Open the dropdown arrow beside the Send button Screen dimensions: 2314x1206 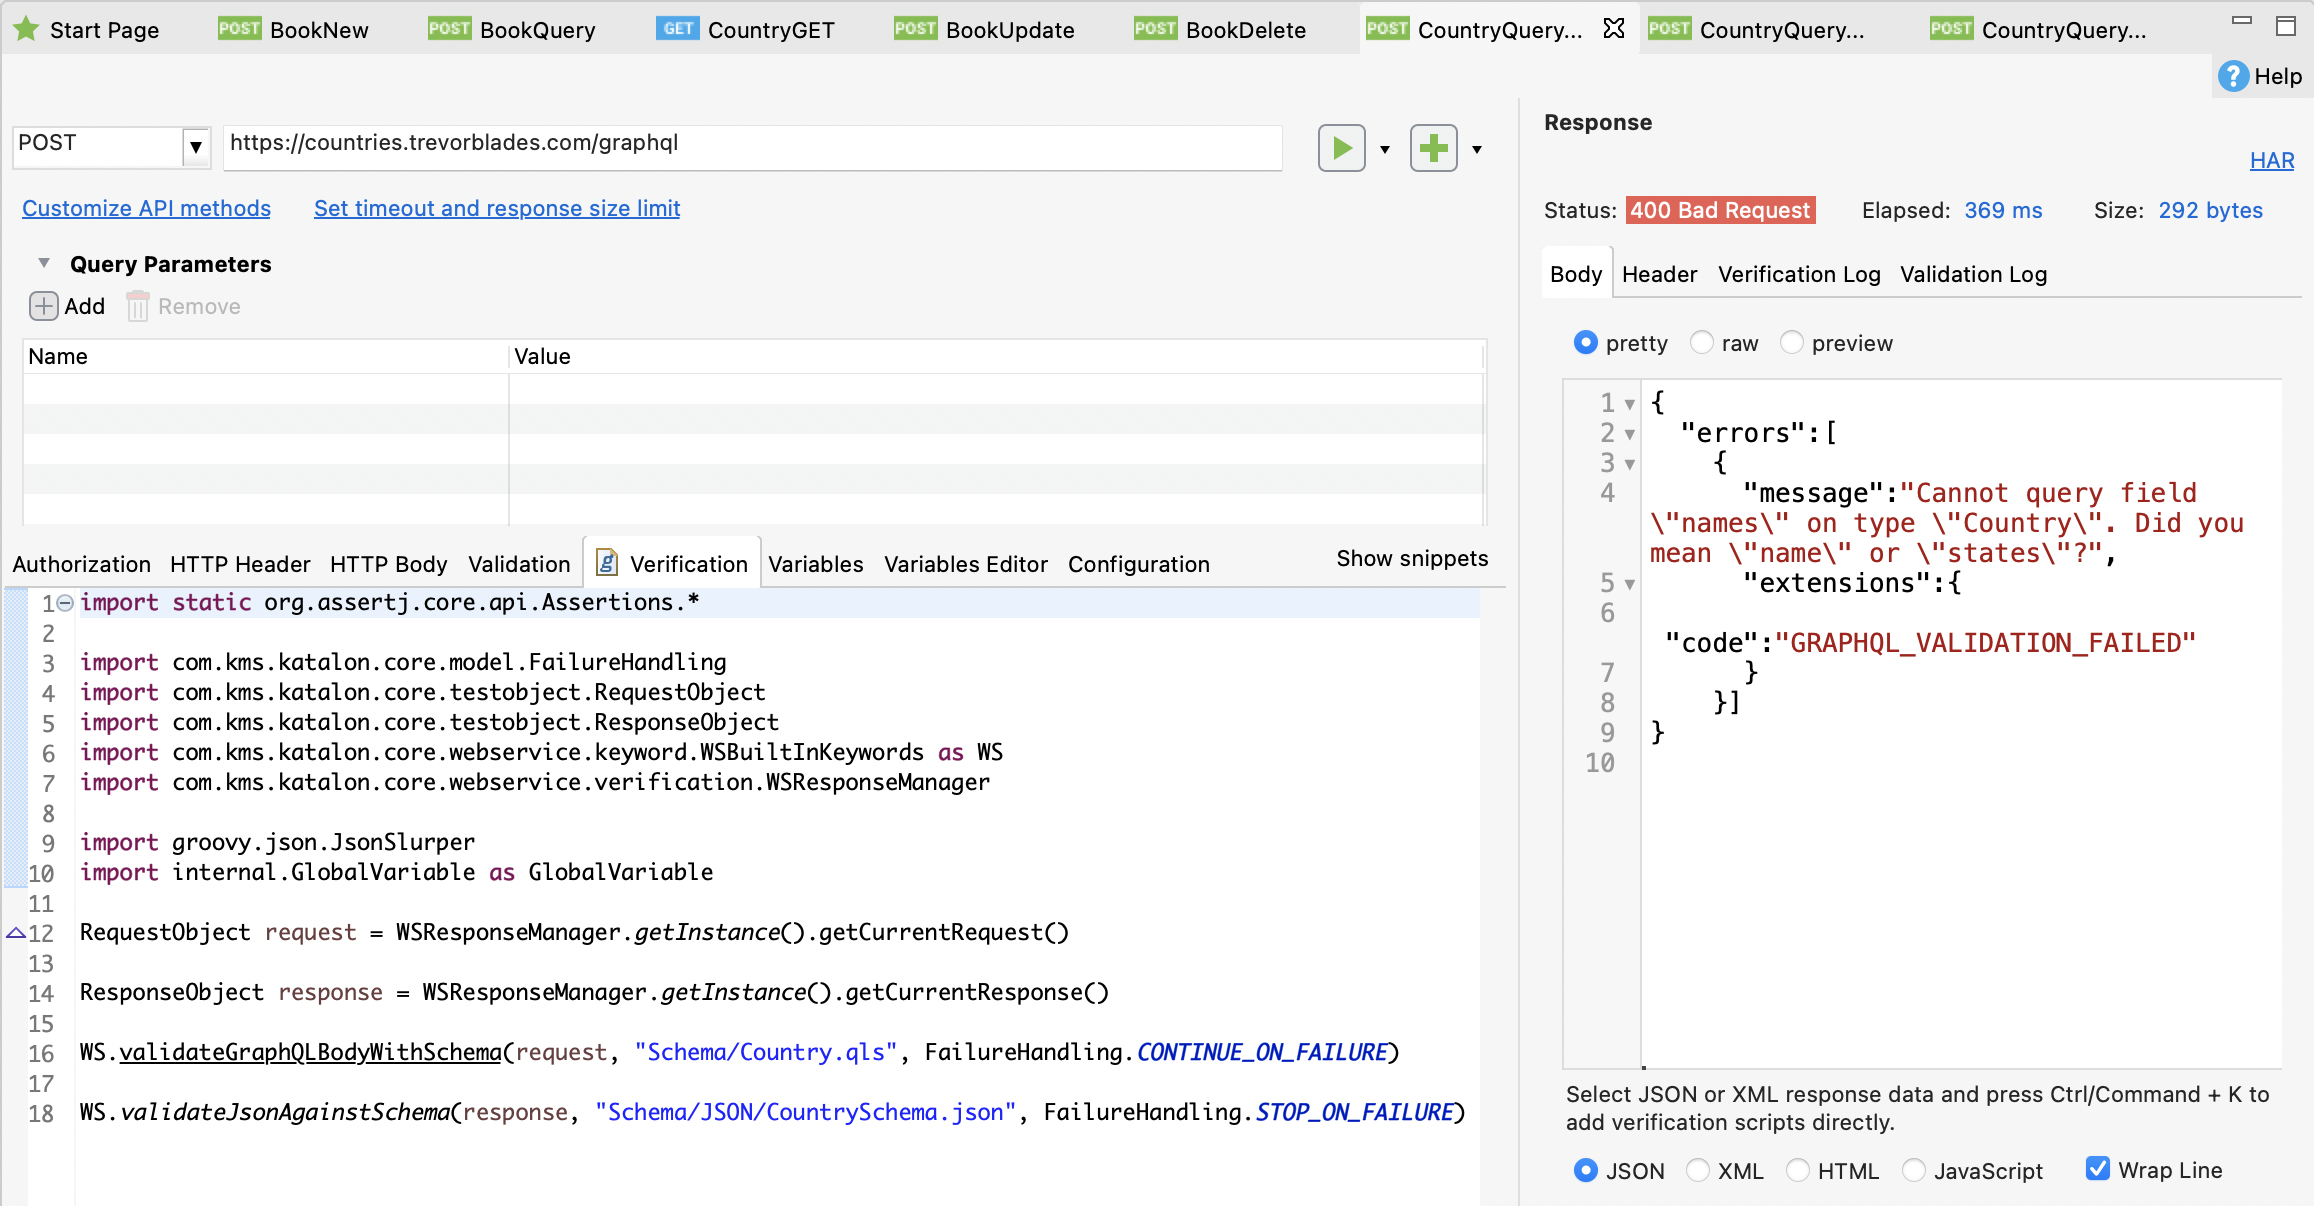pyautogui.click(x=1384, y=150)
